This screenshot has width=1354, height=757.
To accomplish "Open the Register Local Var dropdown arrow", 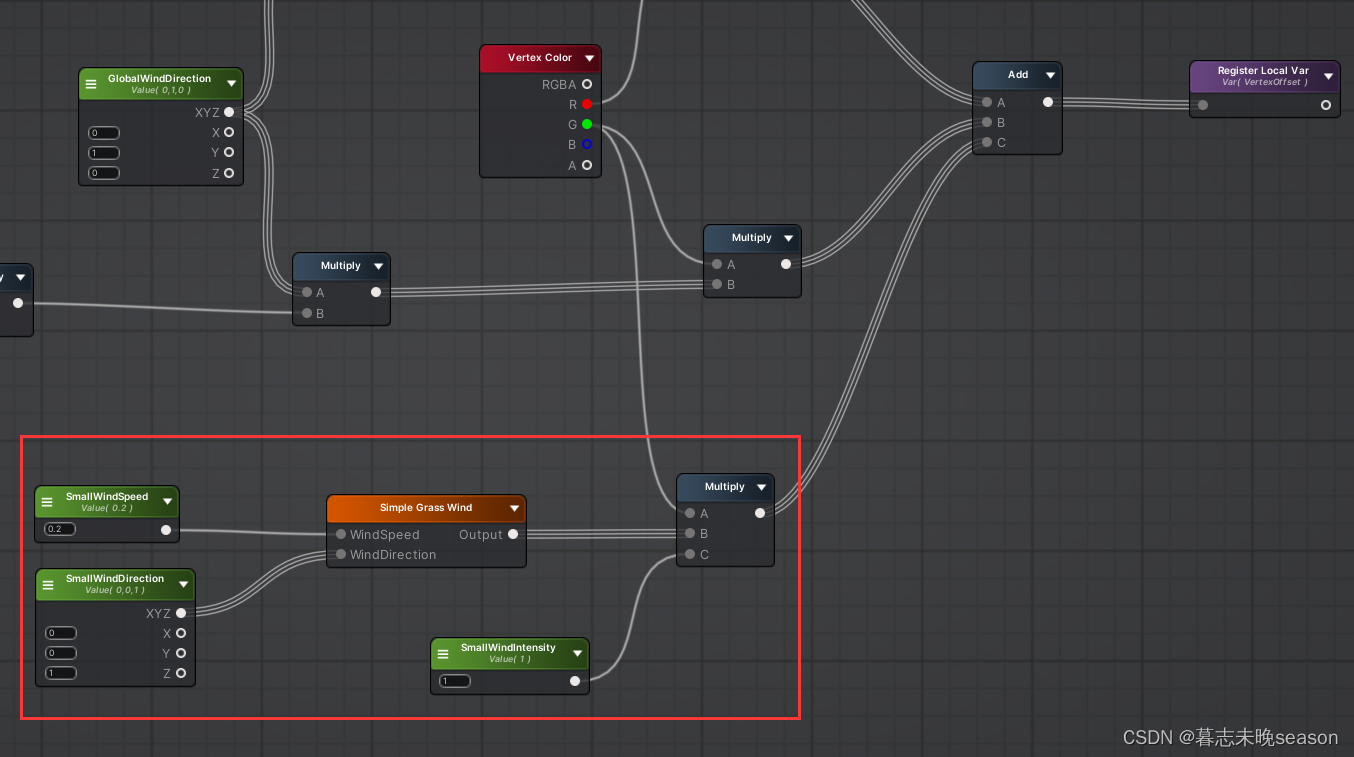I will coord(1329,75).
